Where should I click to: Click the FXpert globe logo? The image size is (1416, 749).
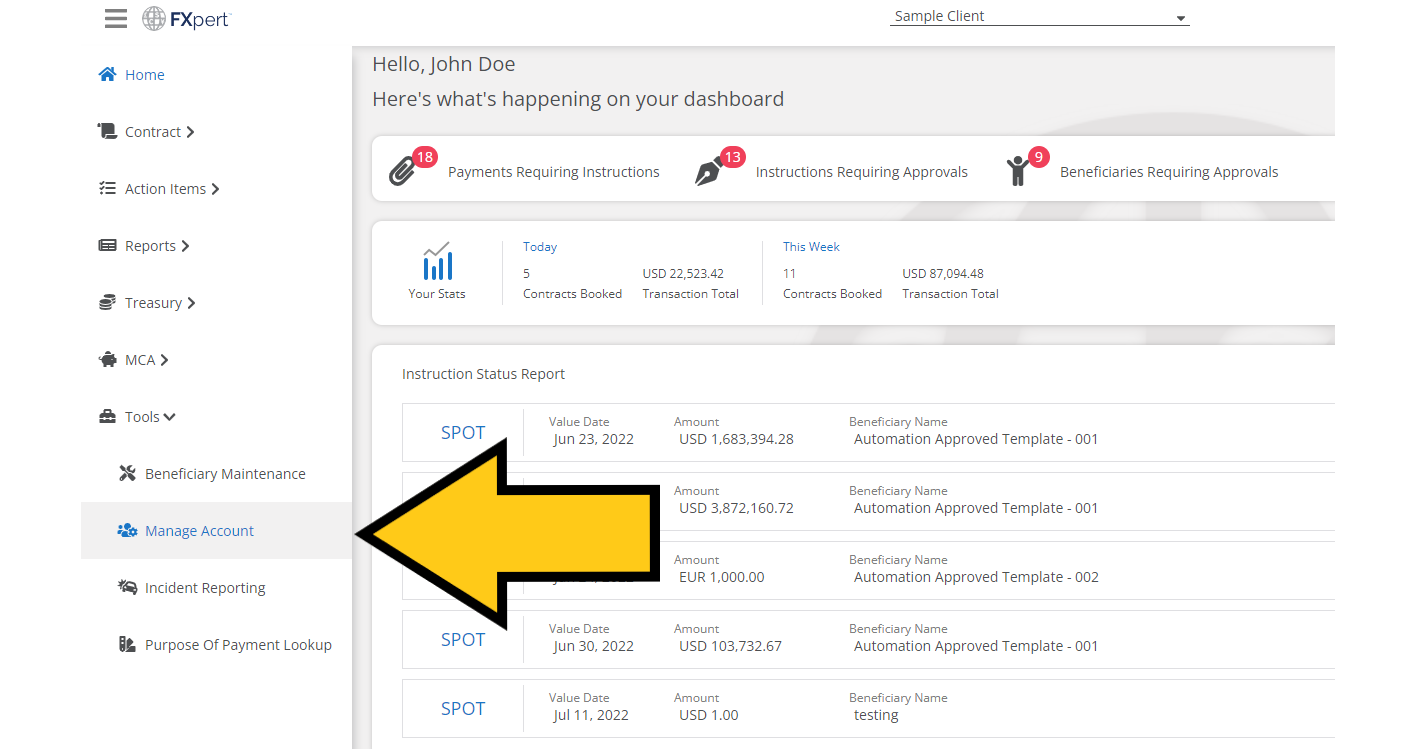pyautogui.click(x=154, y=18)
